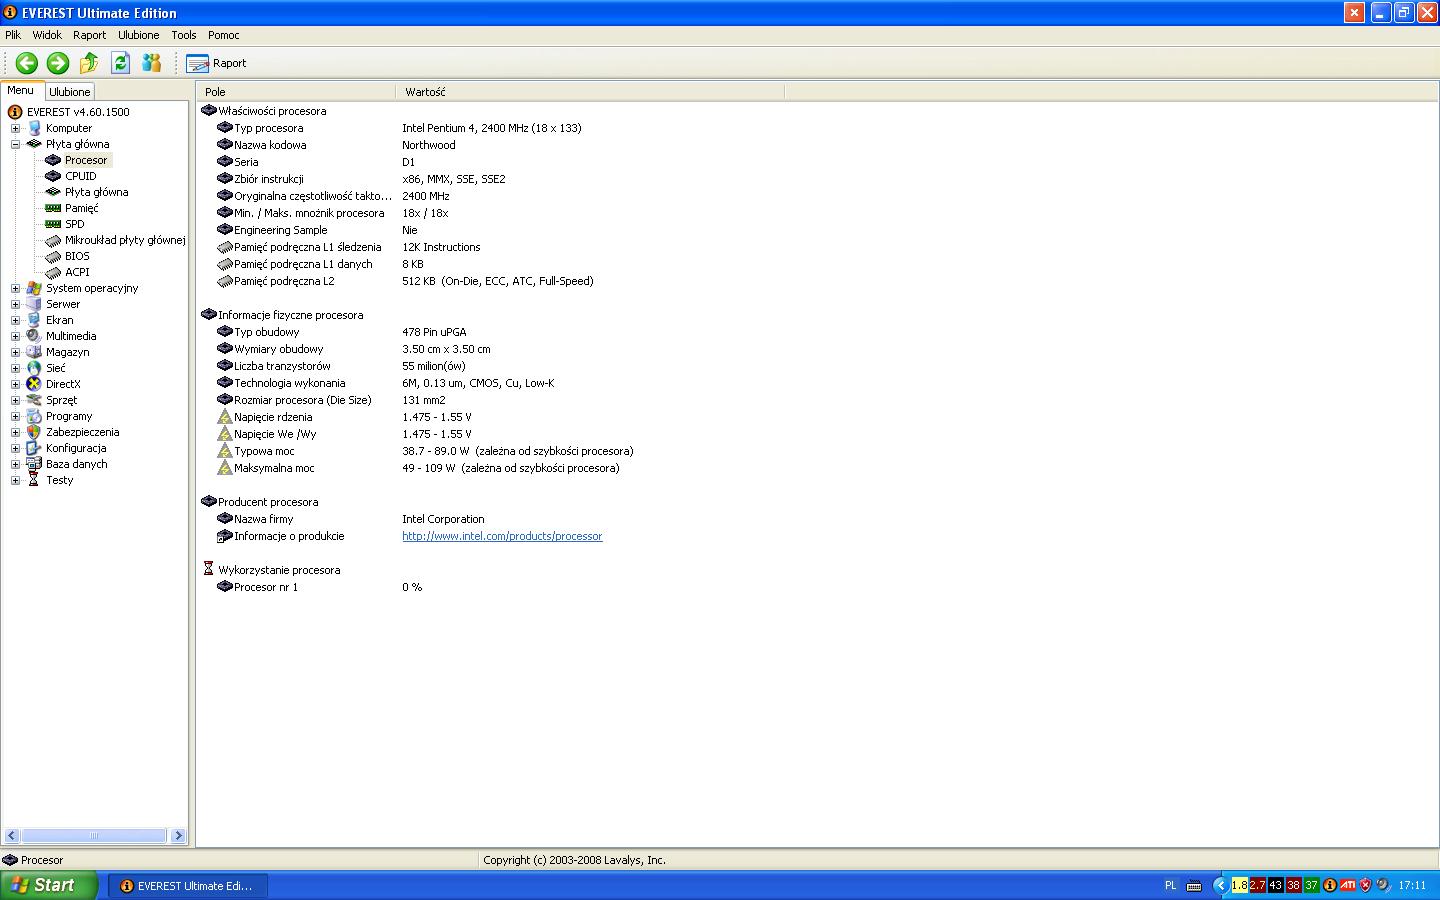This screenshot has width=1440, height=900.
Task: Go forward with the green right arrow
Action: tap(58, 63)
